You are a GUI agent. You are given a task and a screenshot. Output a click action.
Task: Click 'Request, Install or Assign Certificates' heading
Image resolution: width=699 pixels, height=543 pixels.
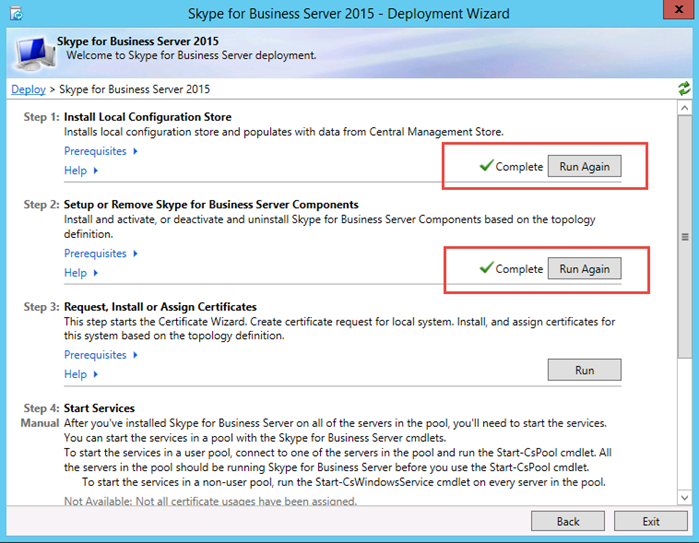pos(160,307)
